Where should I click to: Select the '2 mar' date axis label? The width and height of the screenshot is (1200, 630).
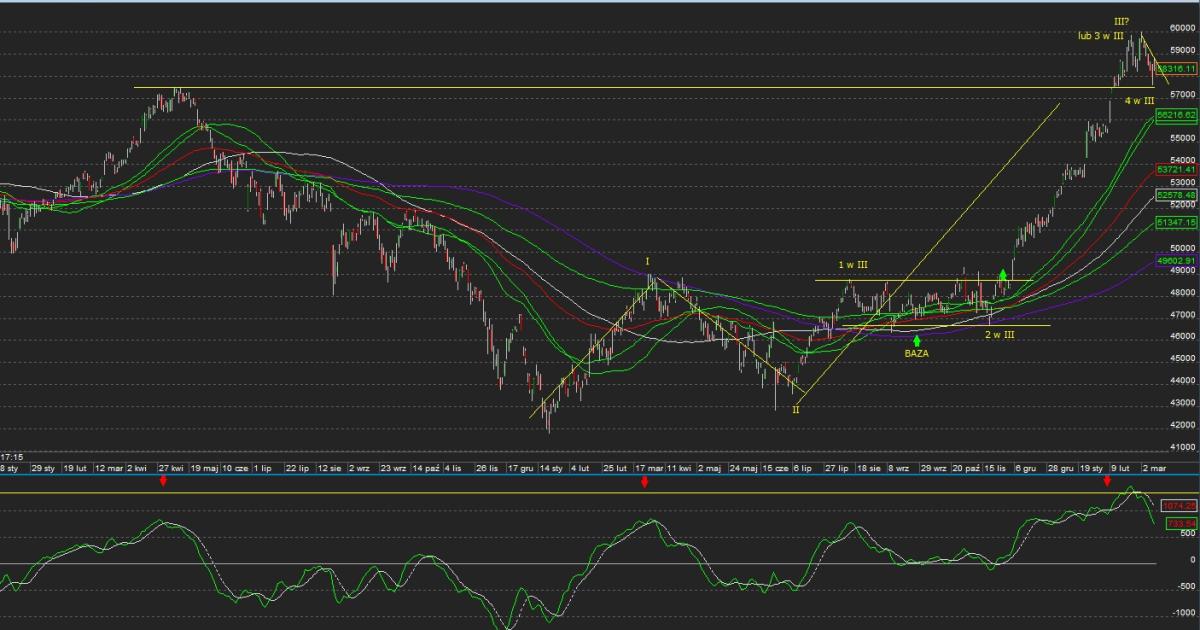(x=1153, y=467)
